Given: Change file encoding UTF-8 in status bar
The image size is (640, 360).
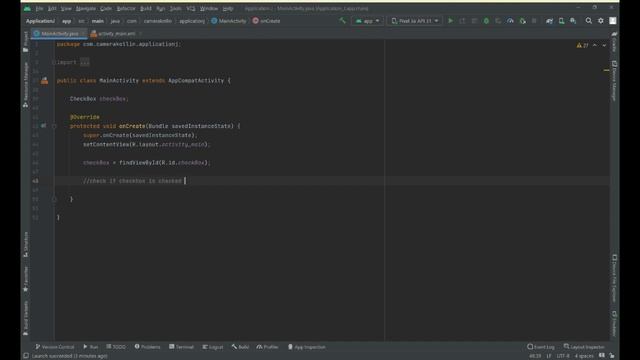Looking at the screenshot, I should click(562, 356).
